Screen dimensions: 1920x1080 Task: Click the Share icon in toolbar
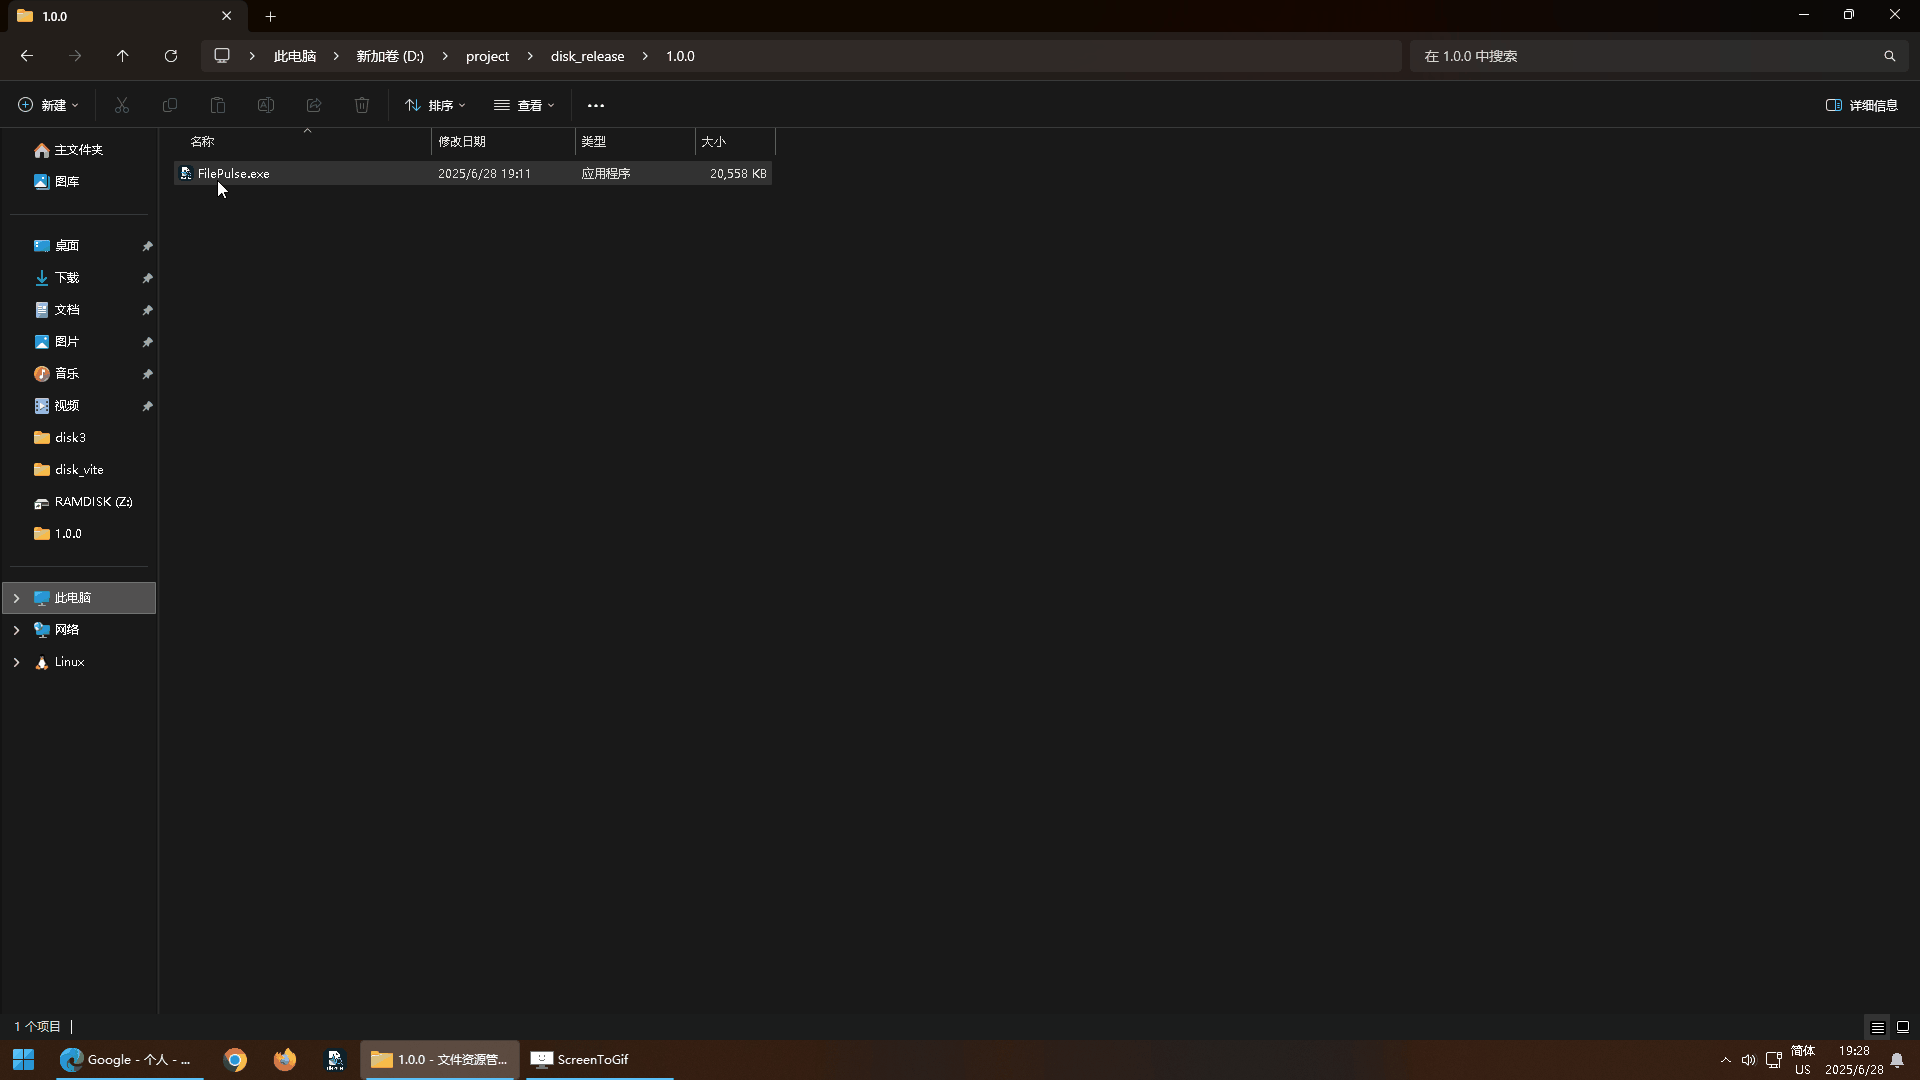[x=314, y=105]
